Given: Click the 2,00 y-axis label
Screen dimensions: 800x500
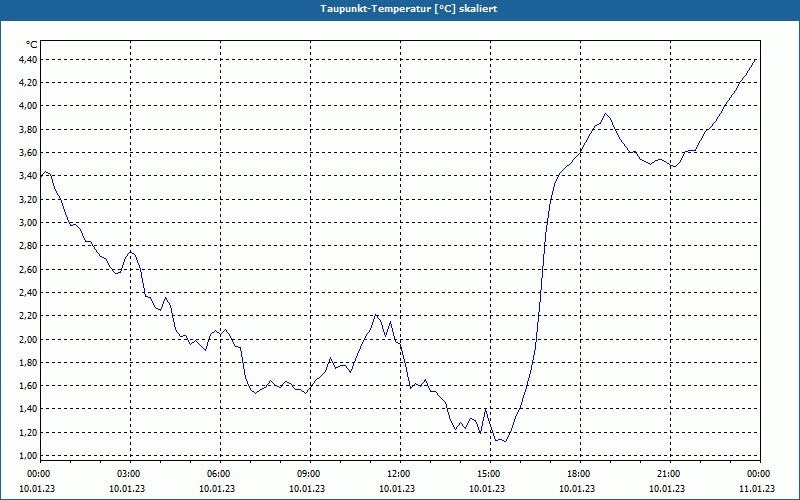Looking at the screenshot, I should click(x=28, y=339).
